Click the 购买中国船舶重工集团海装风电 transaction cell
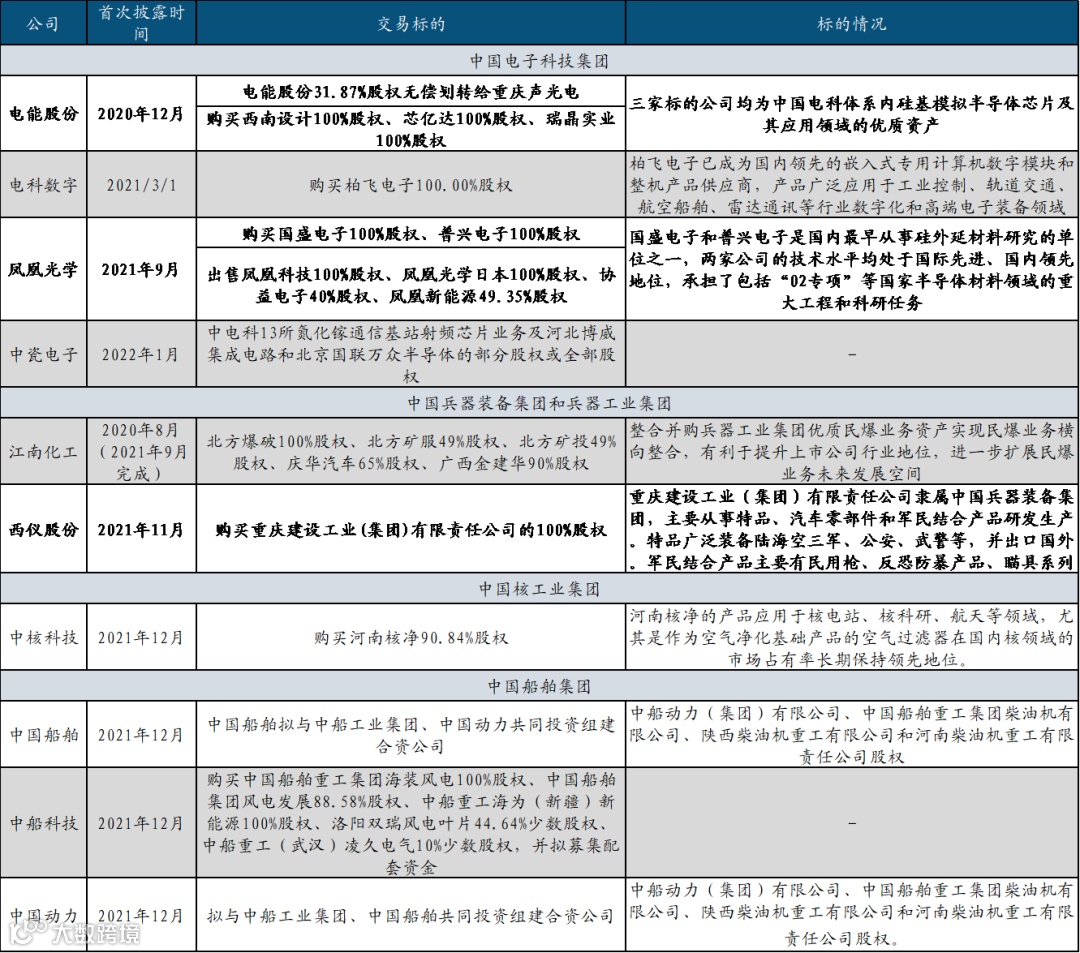Screen dimensions: 1080x953 411,822
